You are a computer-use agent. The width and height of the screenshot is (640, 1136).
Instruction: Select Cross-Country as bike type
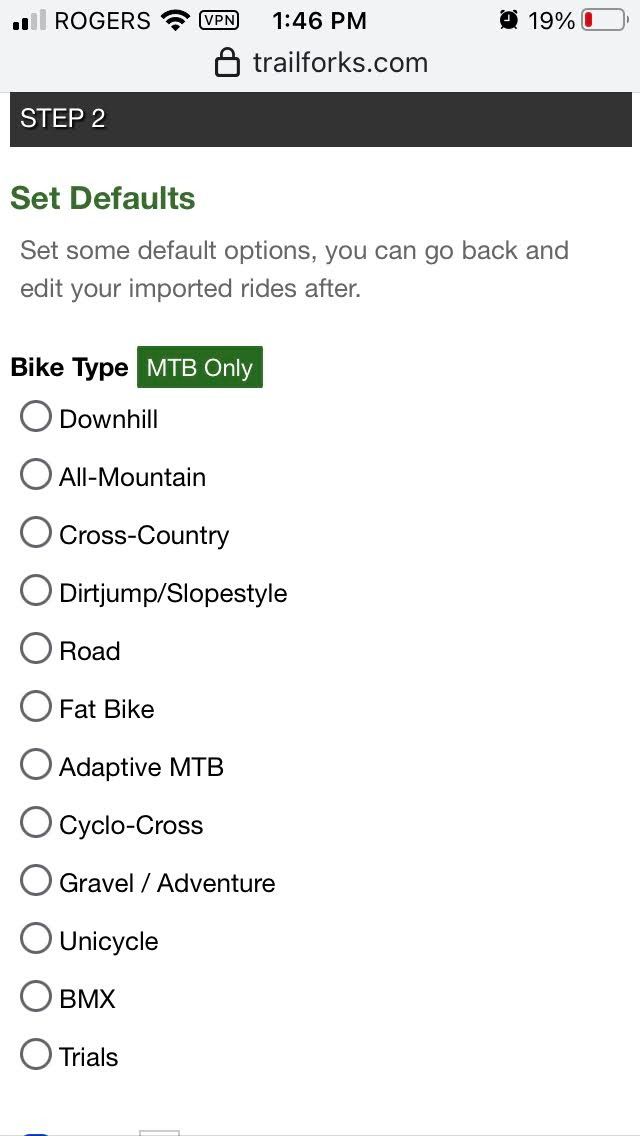pos(36,533)
